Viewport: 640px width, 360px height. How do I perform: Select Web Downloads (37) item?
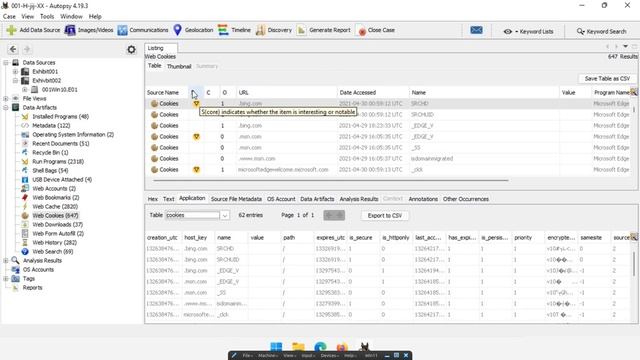coord(58,224)
